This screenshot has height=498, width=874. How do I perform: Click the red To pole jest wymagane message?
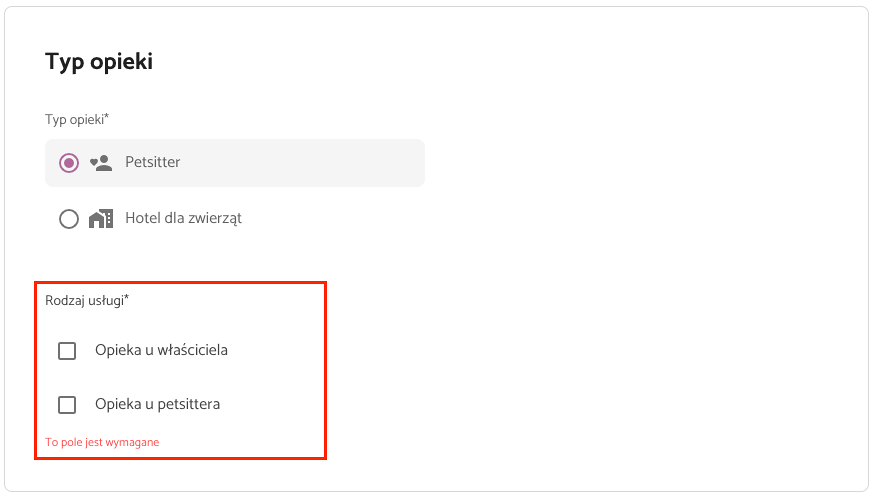pos(102,442)
